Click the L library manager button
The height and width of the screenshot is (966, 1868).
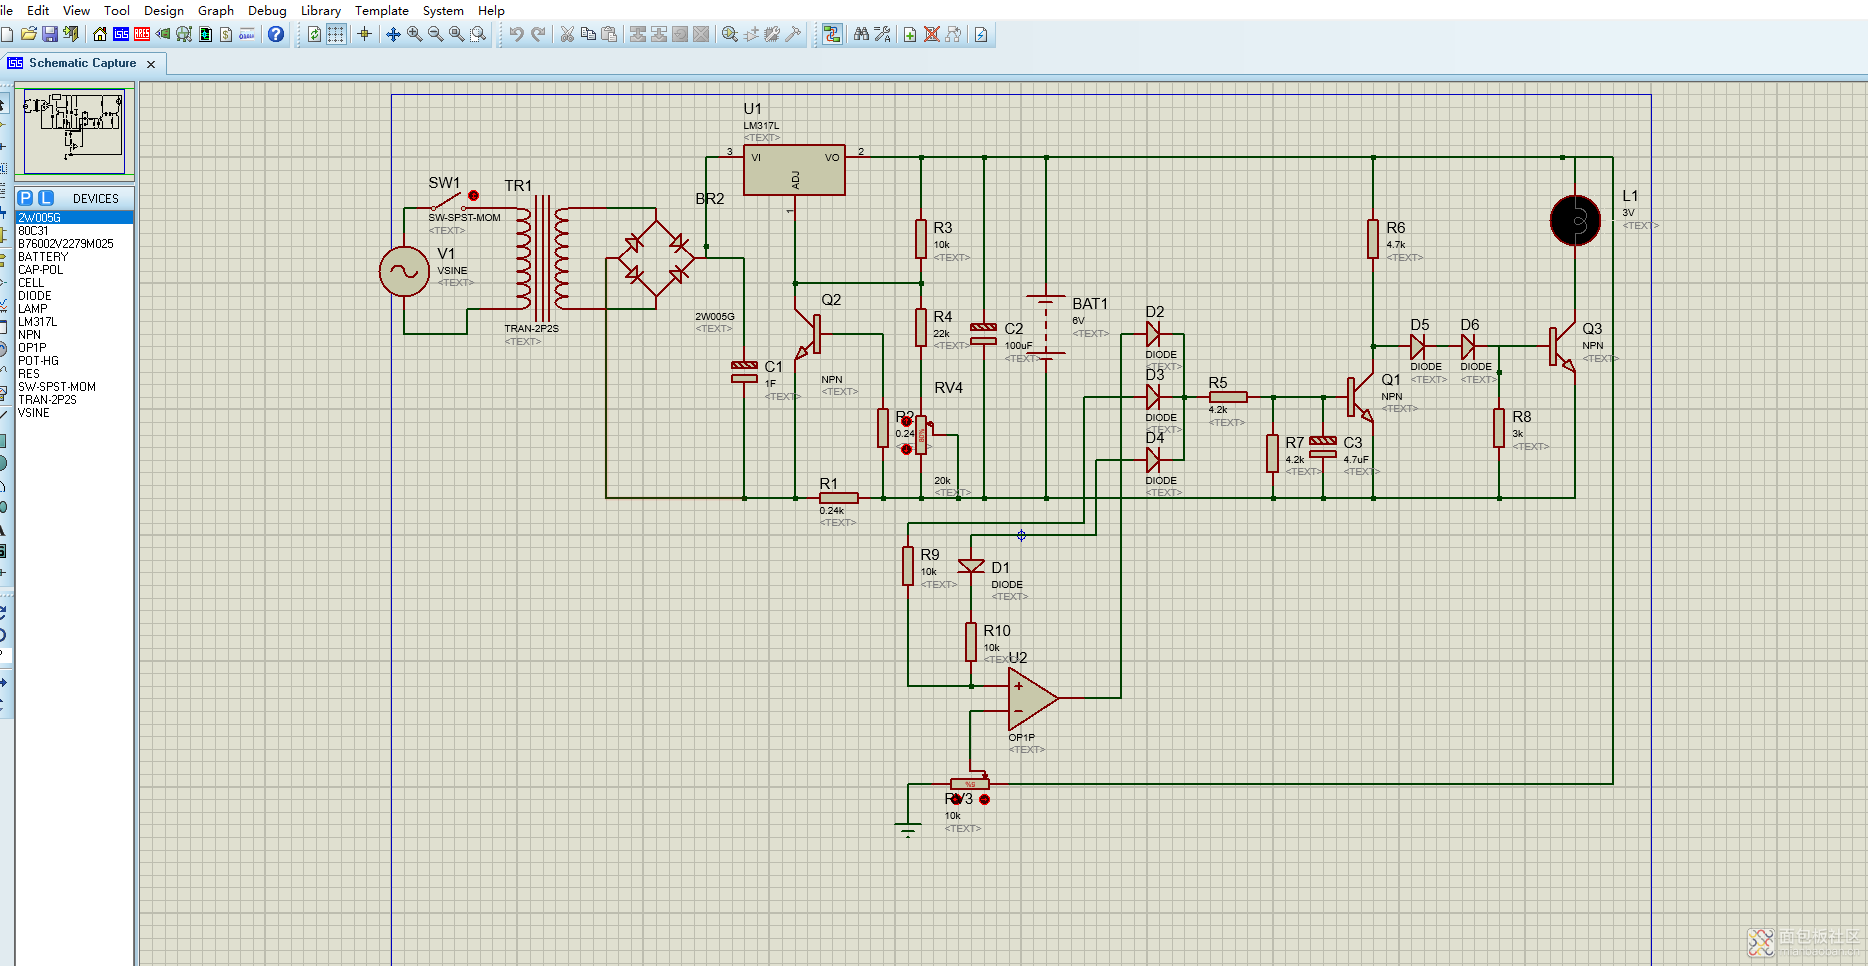[x=45, y=198]
